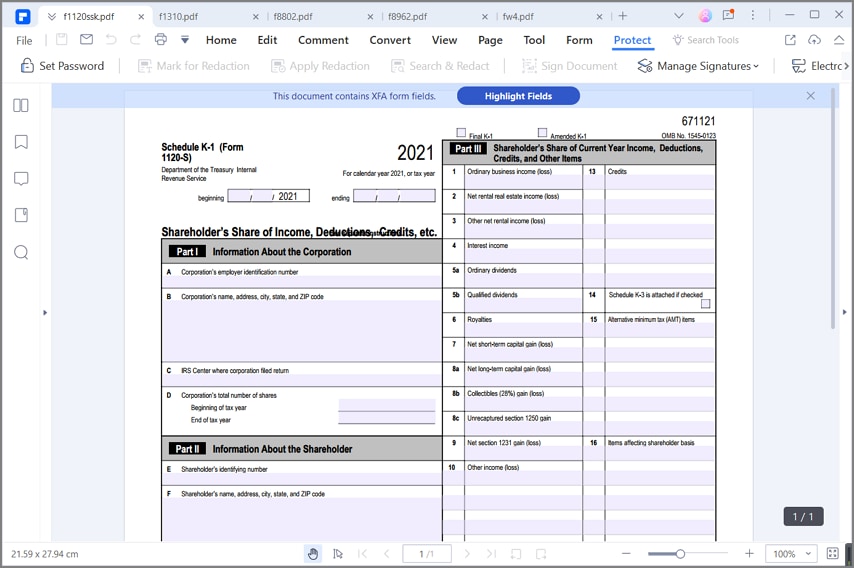Click the full screen mode icon

pos(833,553)
